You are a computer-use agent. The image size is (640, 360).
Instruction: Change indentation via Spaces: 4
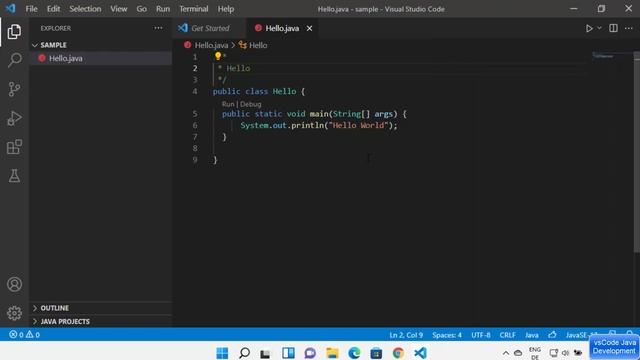pyautogui.click(x=447, y=335)
